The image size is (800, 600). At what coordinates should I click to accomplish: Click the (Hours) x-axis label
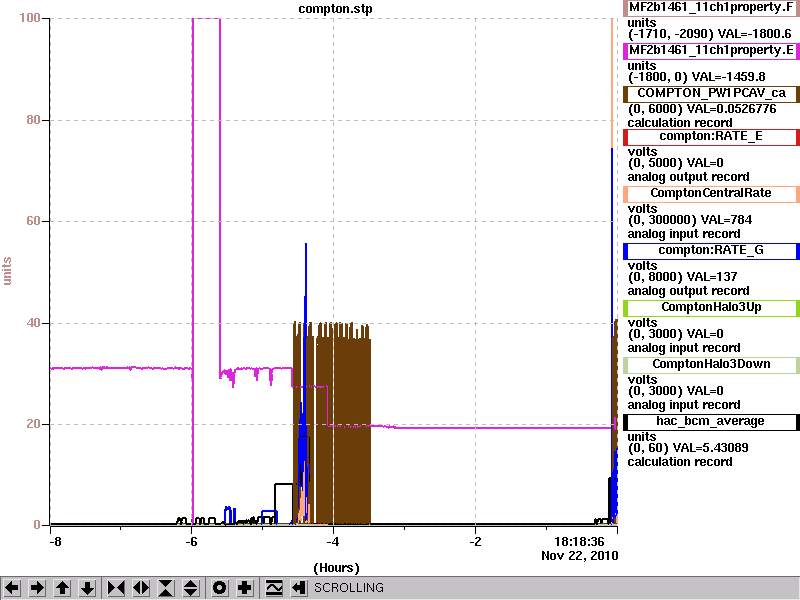(x=336, y=568)
